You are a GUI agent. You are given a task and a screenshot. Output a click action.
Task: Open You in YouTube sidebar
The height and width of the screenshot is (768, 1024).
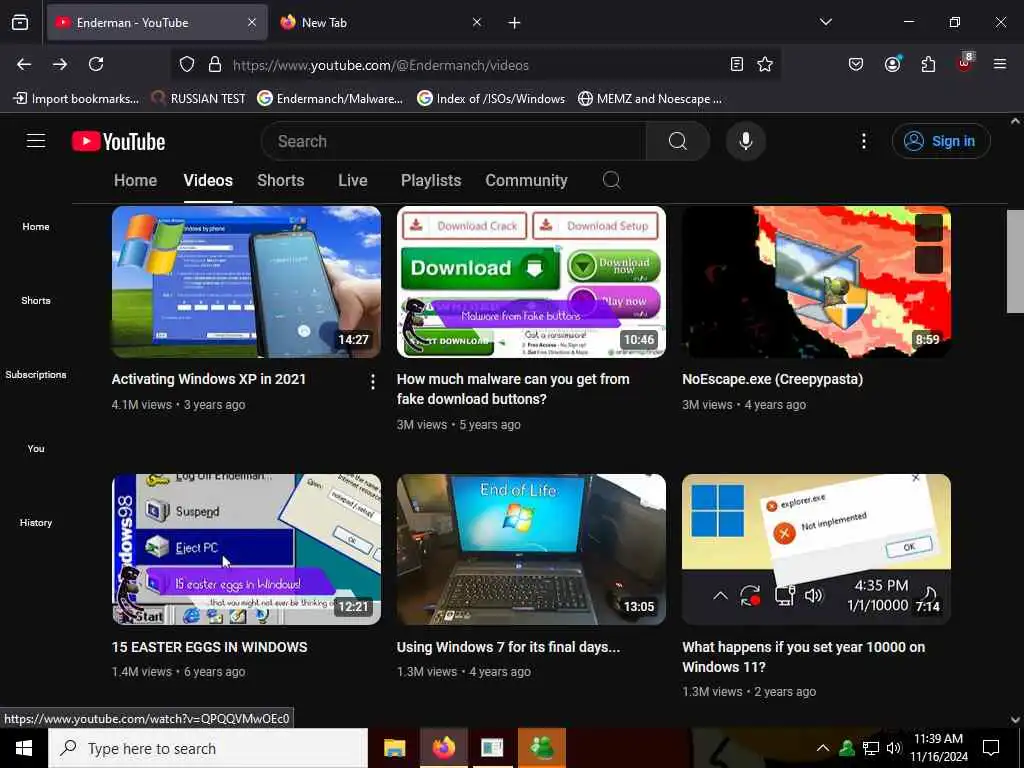(36, 449)
